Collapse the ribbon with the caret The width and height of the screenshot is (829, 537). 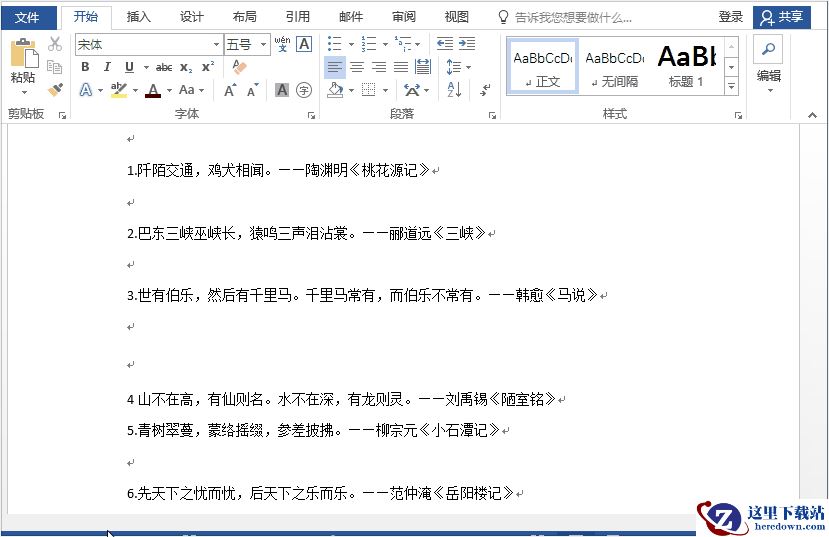812,115
